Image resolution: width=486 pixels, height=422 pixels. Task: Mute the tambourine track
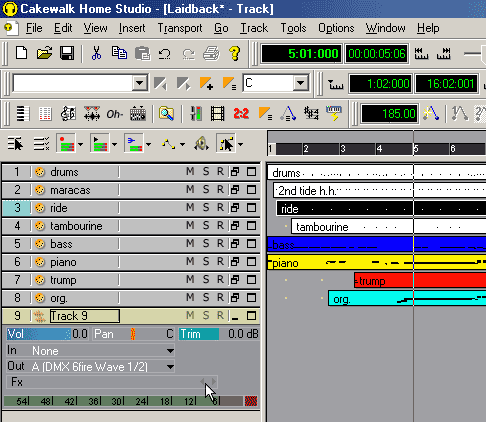click(x=190, y=226)
